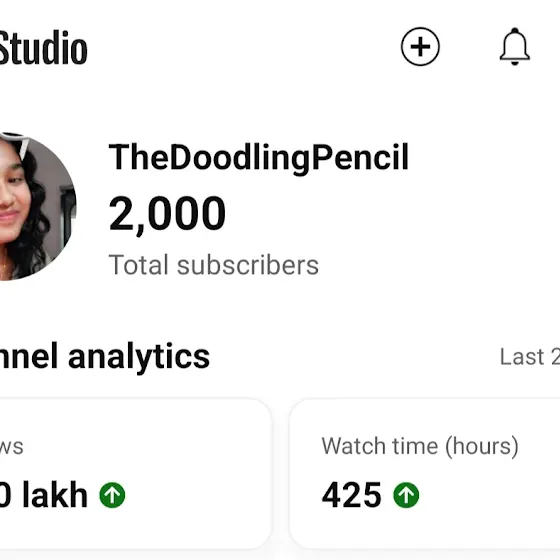Tap the Create plus icon
This screenshot has width=560, height=560.
[420, 46]
